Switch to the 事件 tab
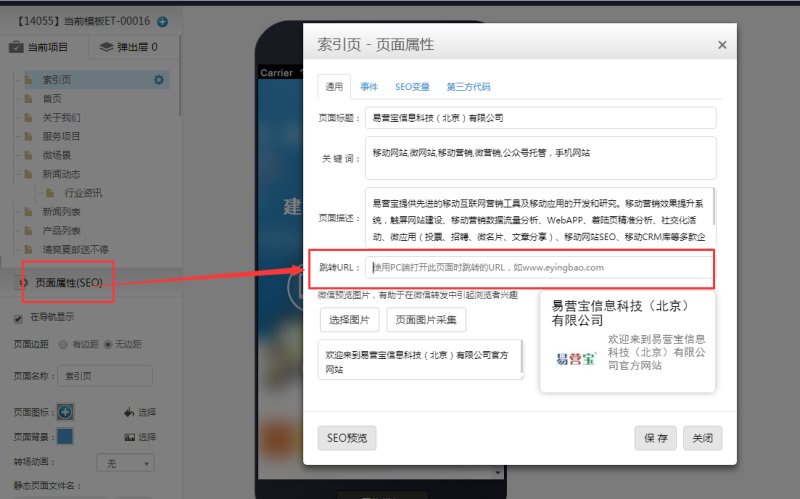This screenshot has height=499, width=800. click(x=369, y=87)
